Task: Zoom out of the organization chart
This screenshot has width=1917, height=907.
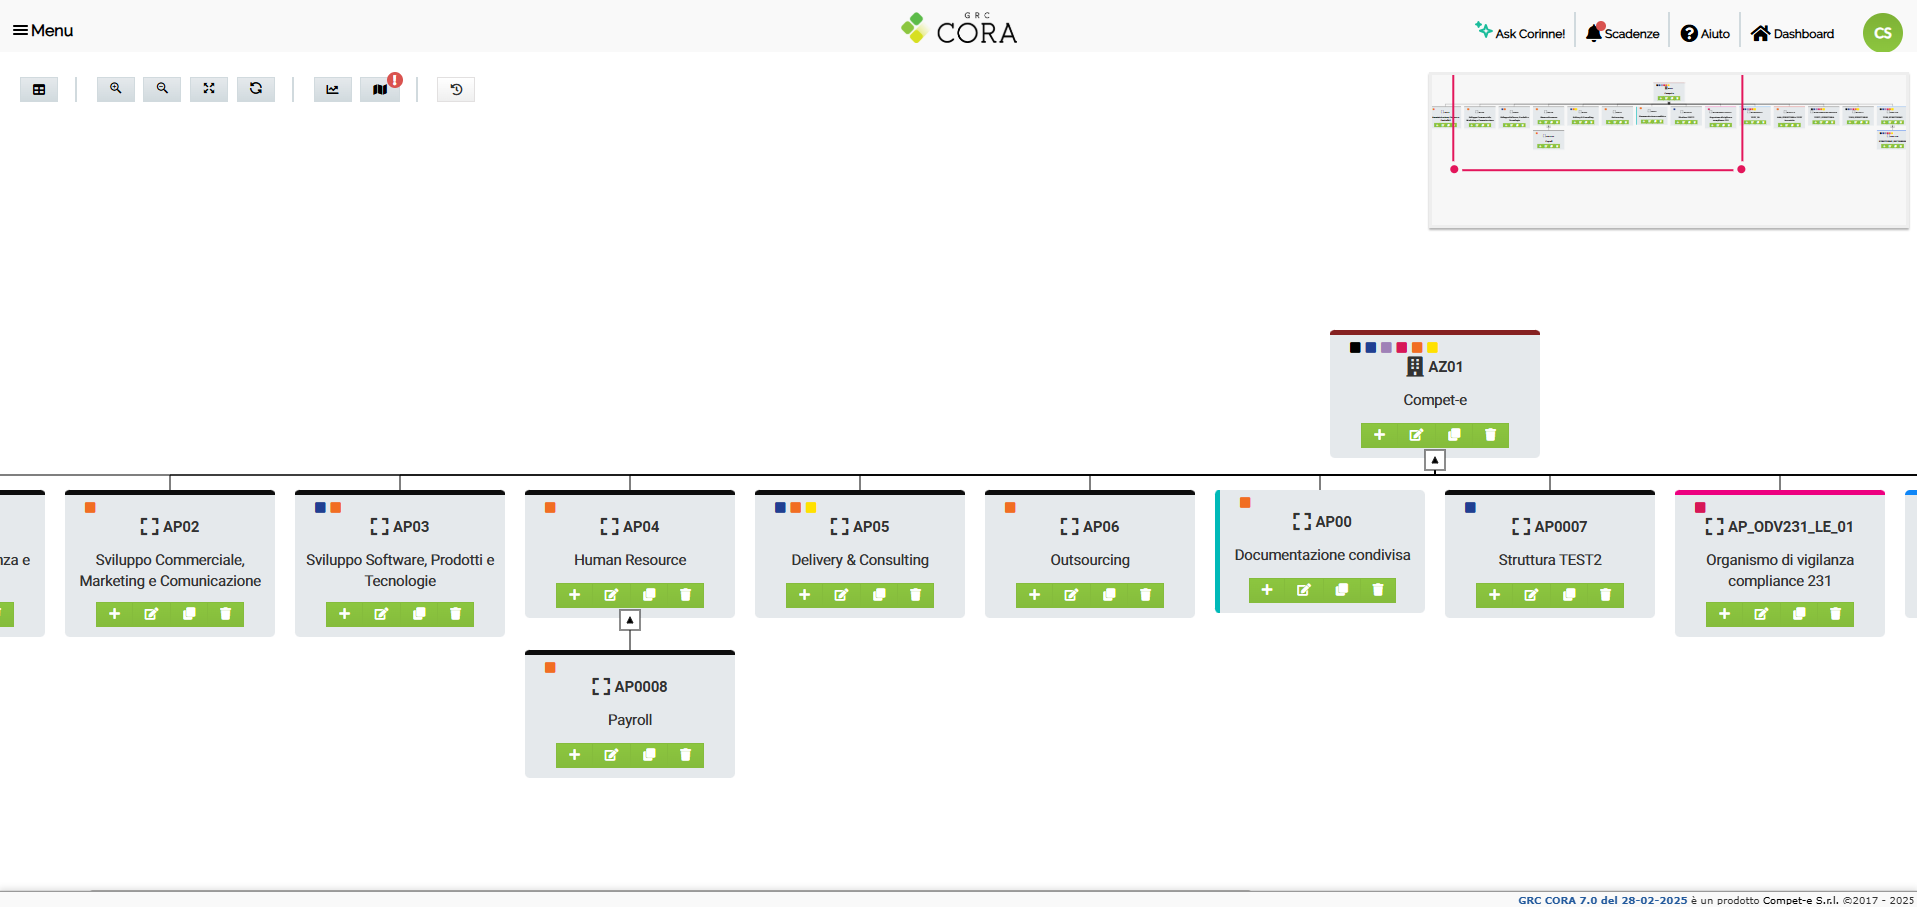Action: pos(162,89)
